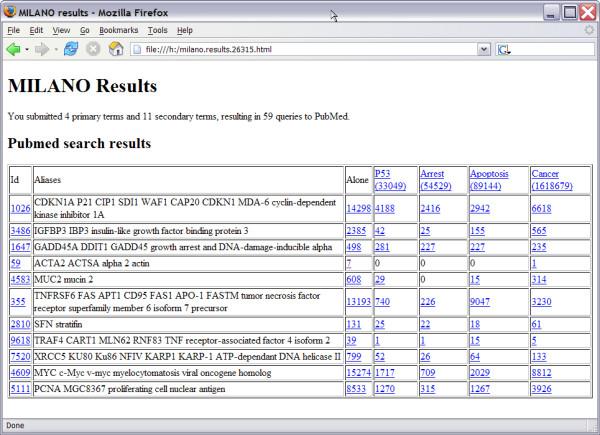
Task: Click the Apoptosis (89144) column header link
Action: 489,180
